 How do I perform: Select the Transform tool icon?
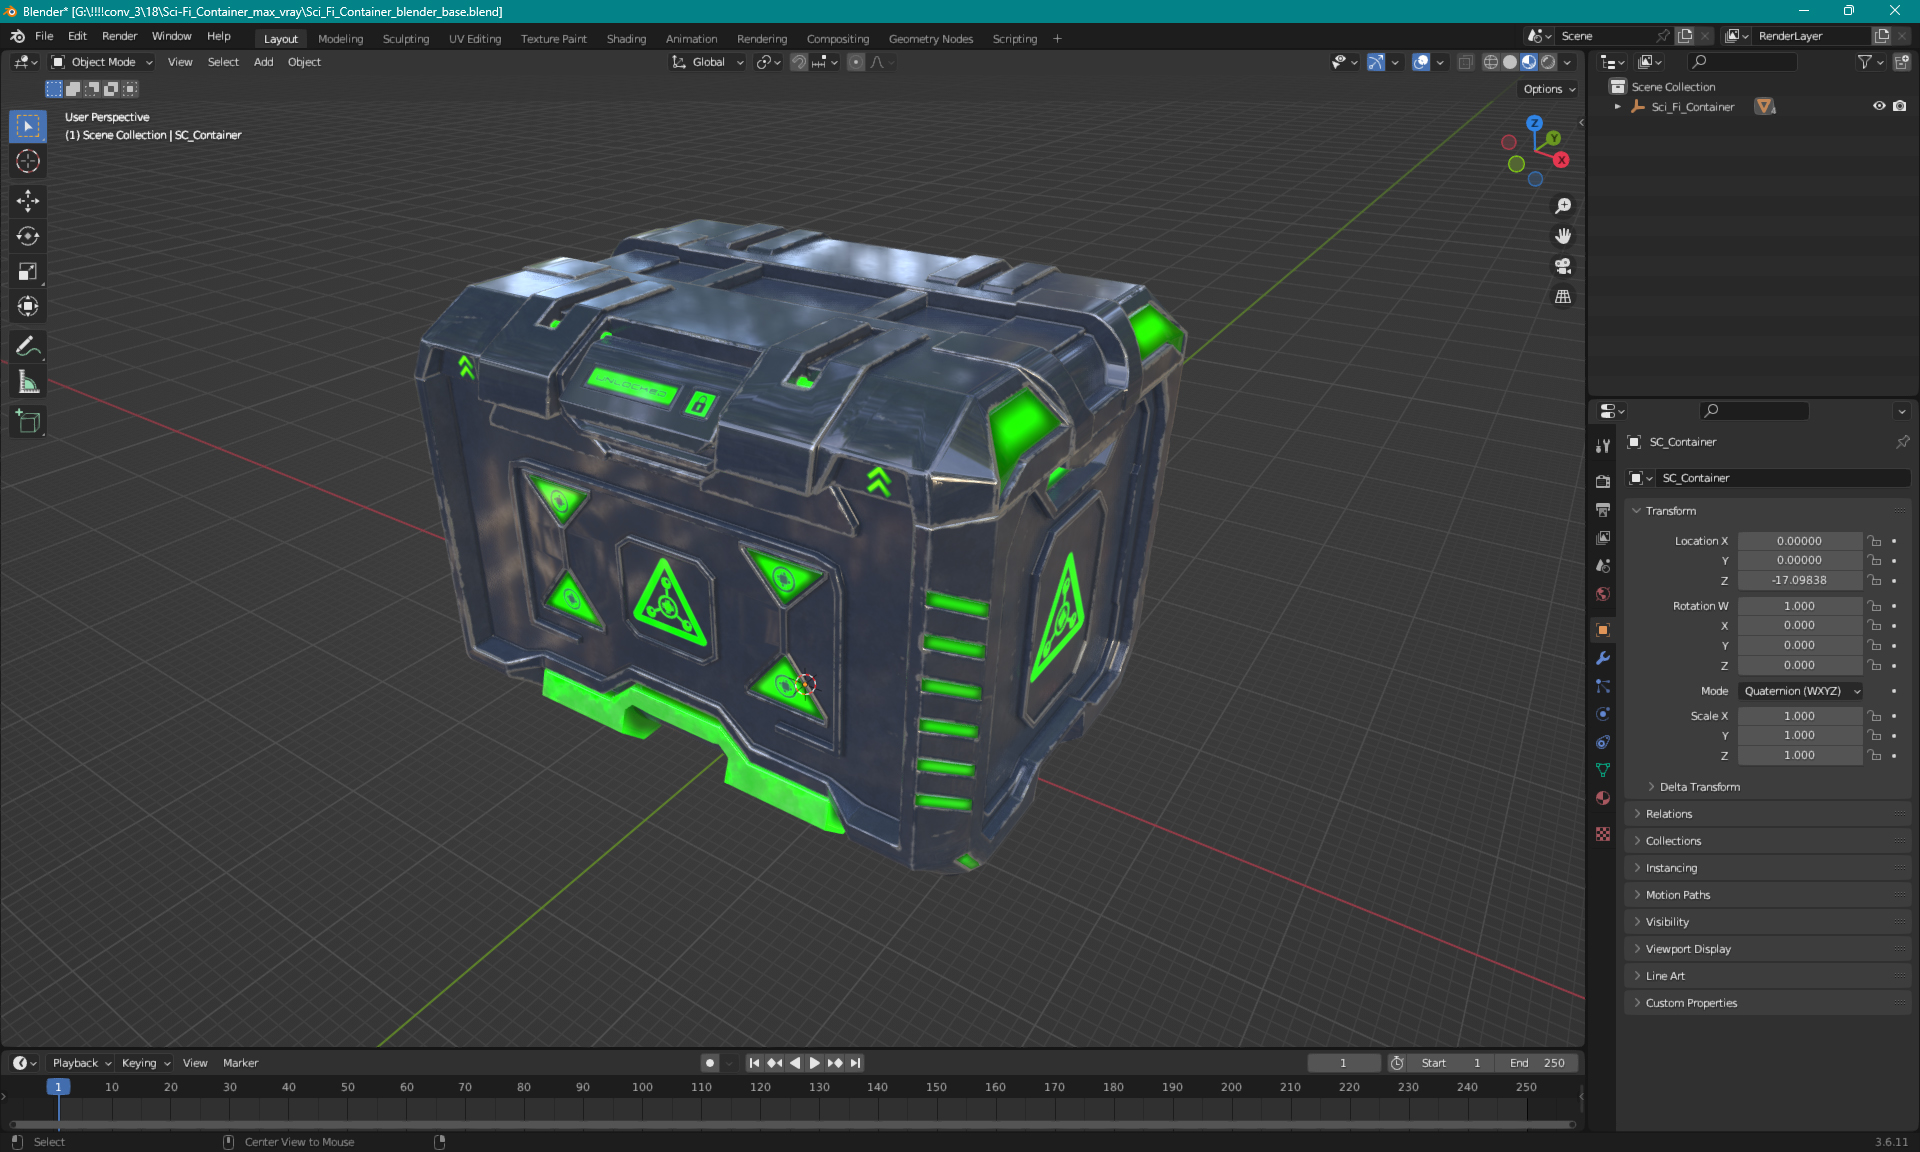[x=27, y=306]
